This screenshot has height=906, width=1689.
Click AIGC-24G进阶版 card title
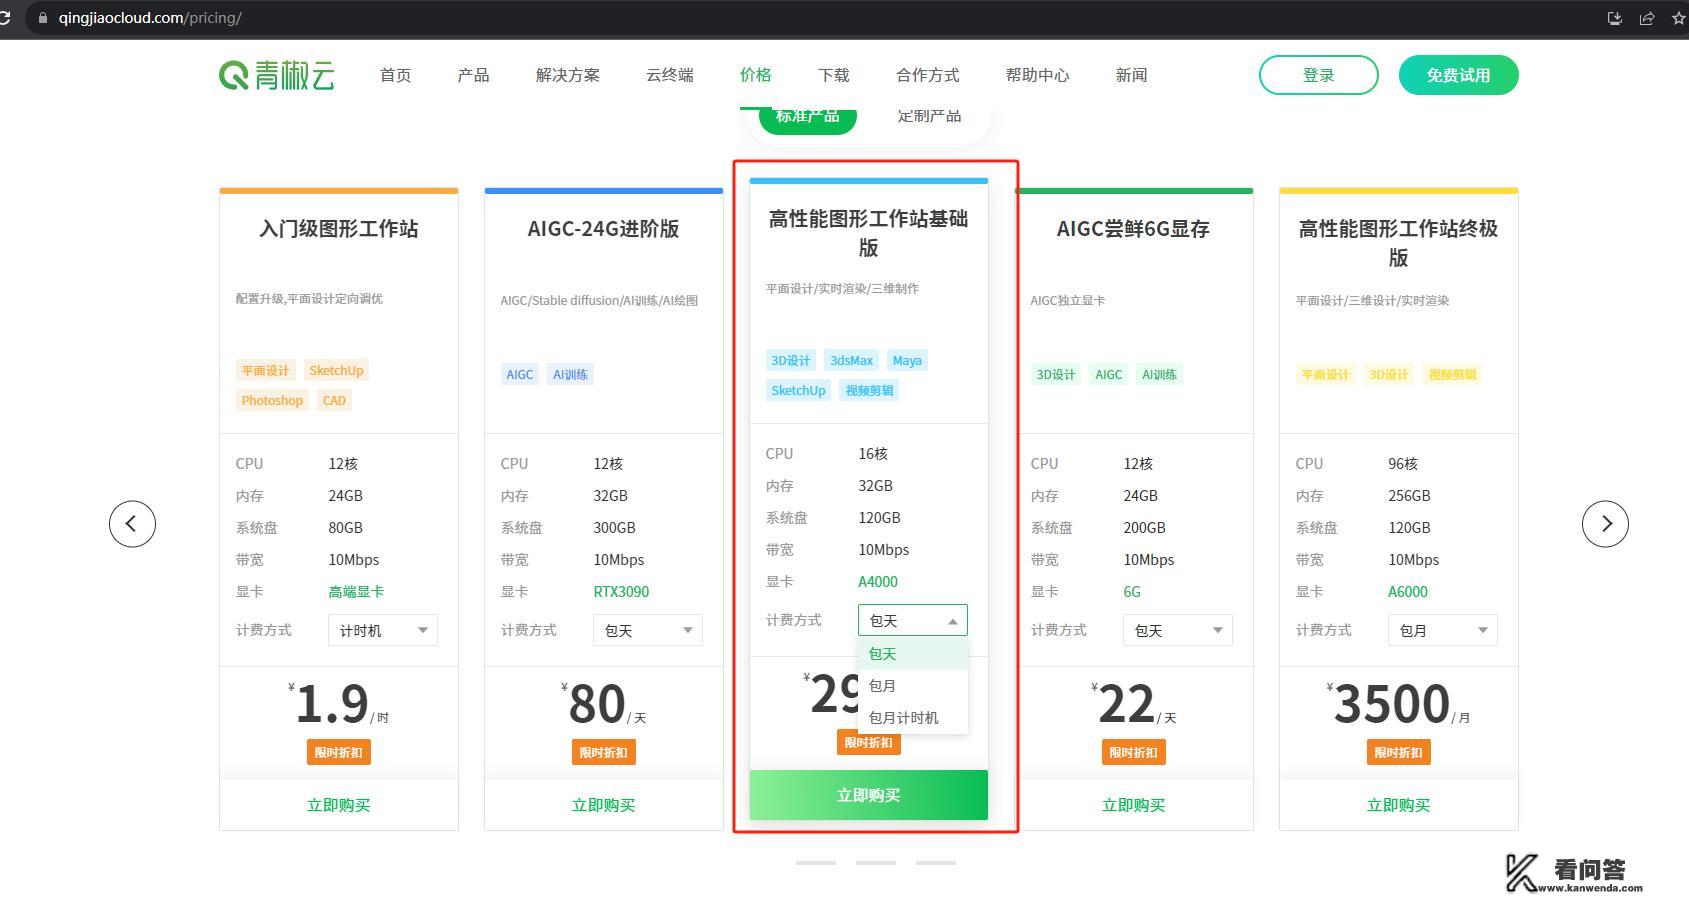tap(604, 229)
